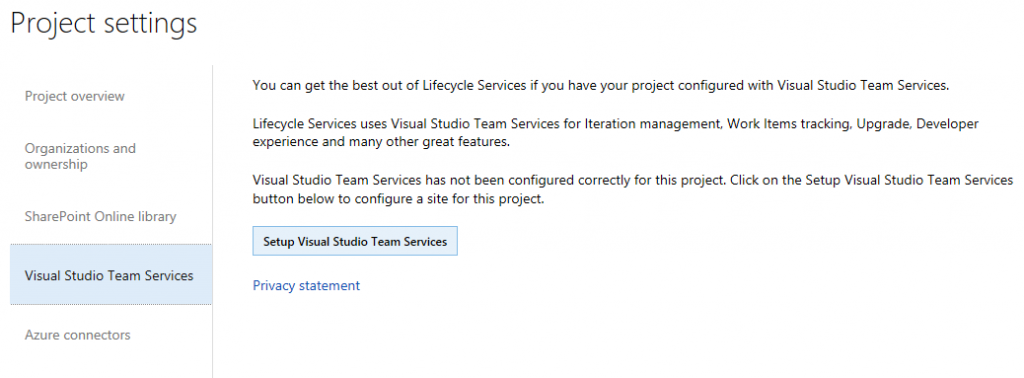
Task: Open the Privacy statement link
Action: (x=306, y=285)
